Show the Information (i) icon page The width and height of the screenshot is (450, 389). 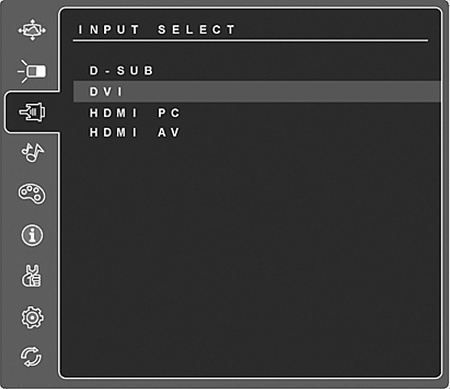32,235
